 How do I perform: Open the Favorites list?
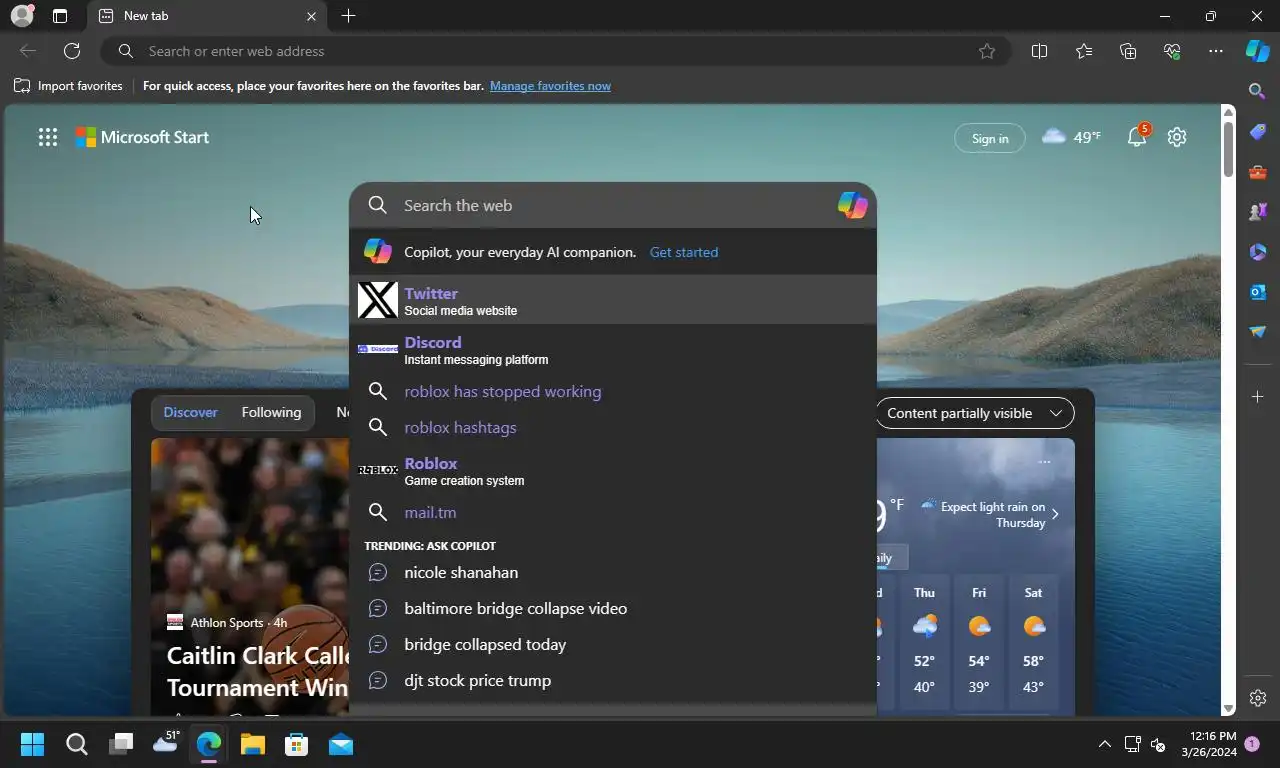click(1084, 51)
